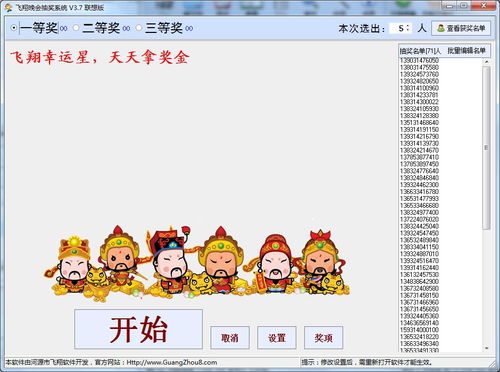Open the 设置 settings button
Viewport: 500px width, 372px height.
277,338
